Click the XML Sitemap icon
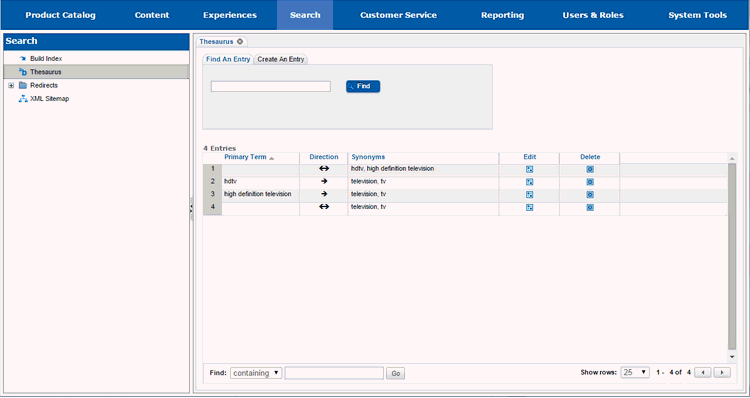The width and height of the screenshot is (750, 398). (22, 99)
